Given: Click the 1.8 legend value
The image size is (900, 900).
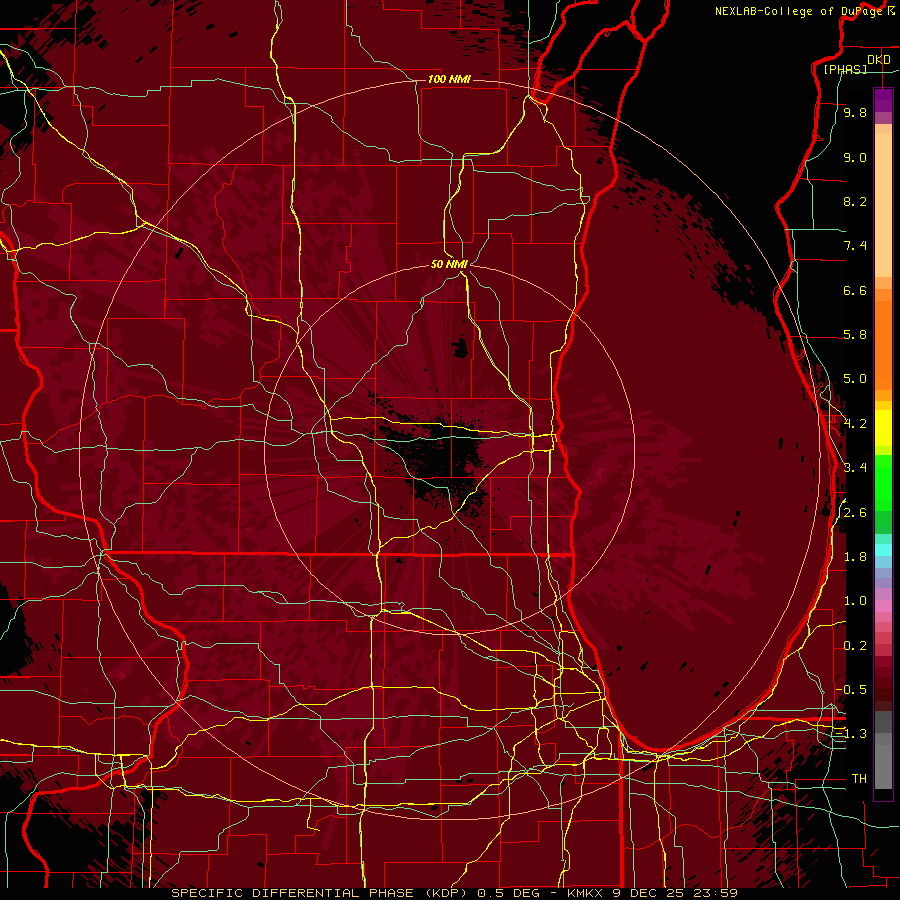Looking at the screenshot, I should 855,557.
